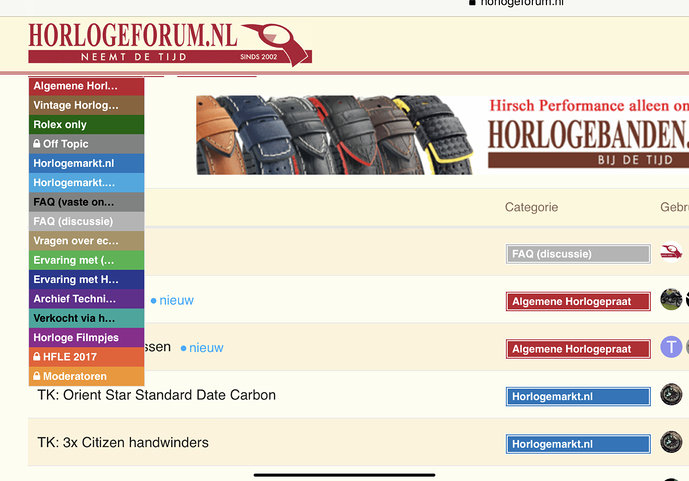The height and width of the screenshot is (481, 689).
Task: Select Verkocht via h... category
Action: click(x=86, y=318)
